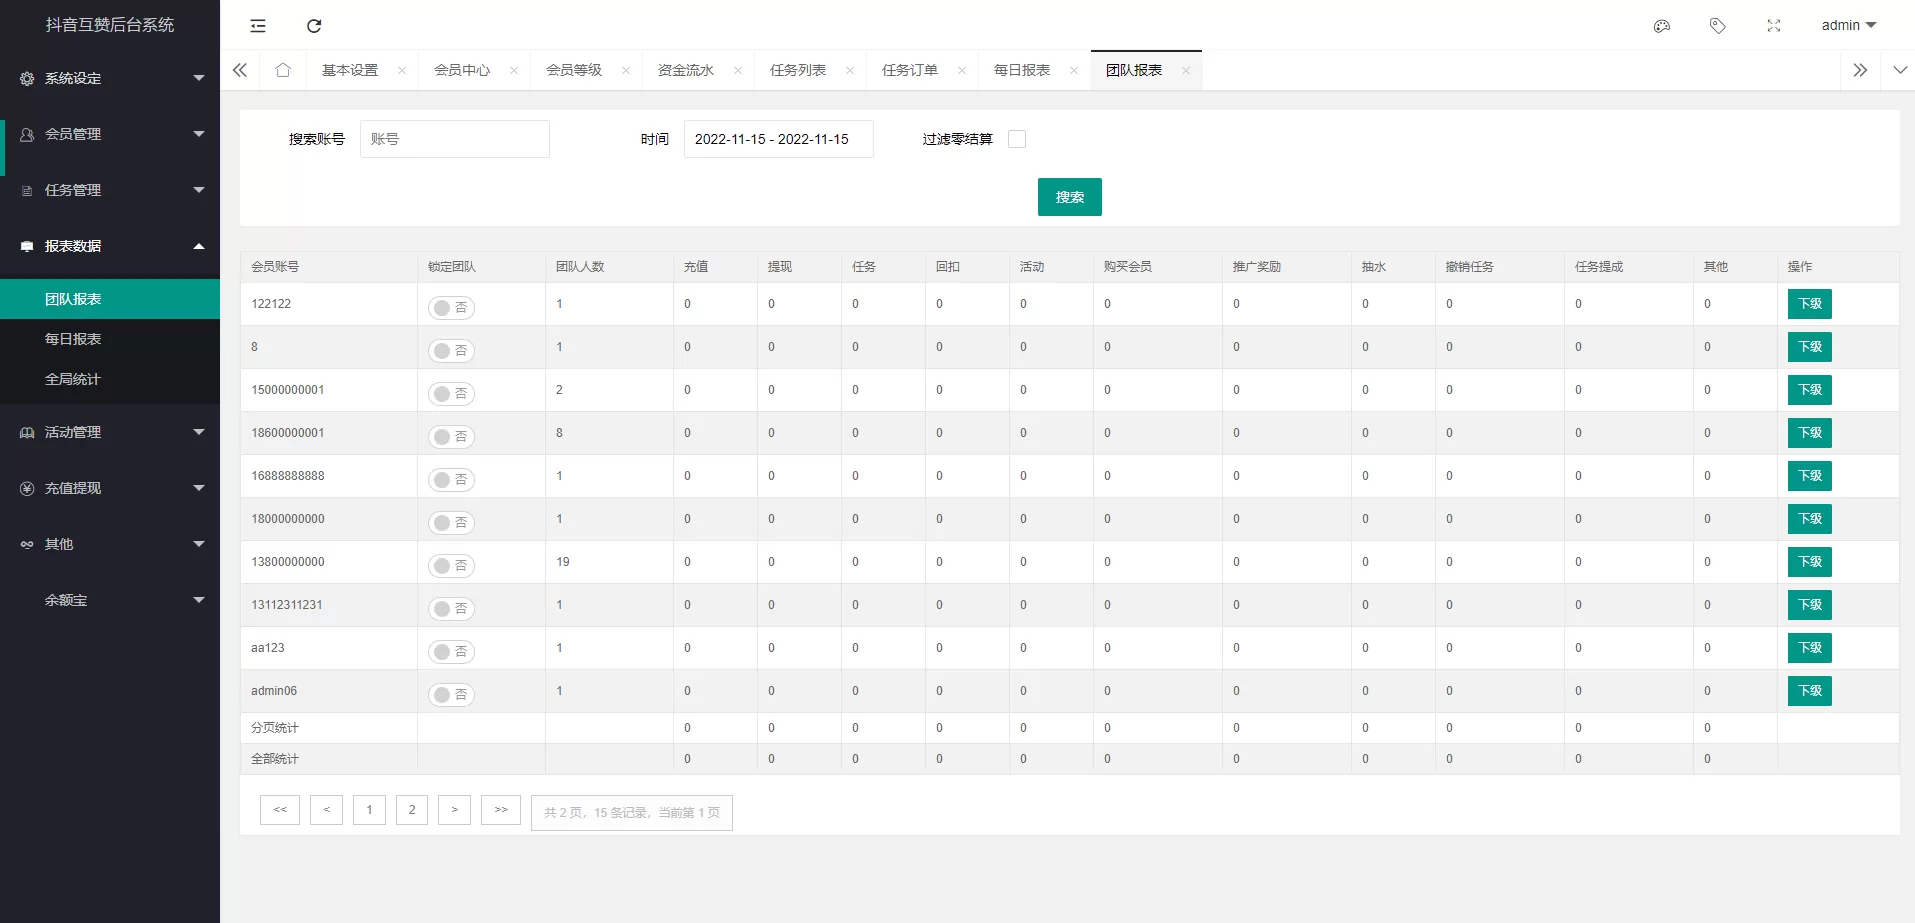Switch to the 资金流水 tab
The image size is (1915, 923).
[x=686, y=70]
